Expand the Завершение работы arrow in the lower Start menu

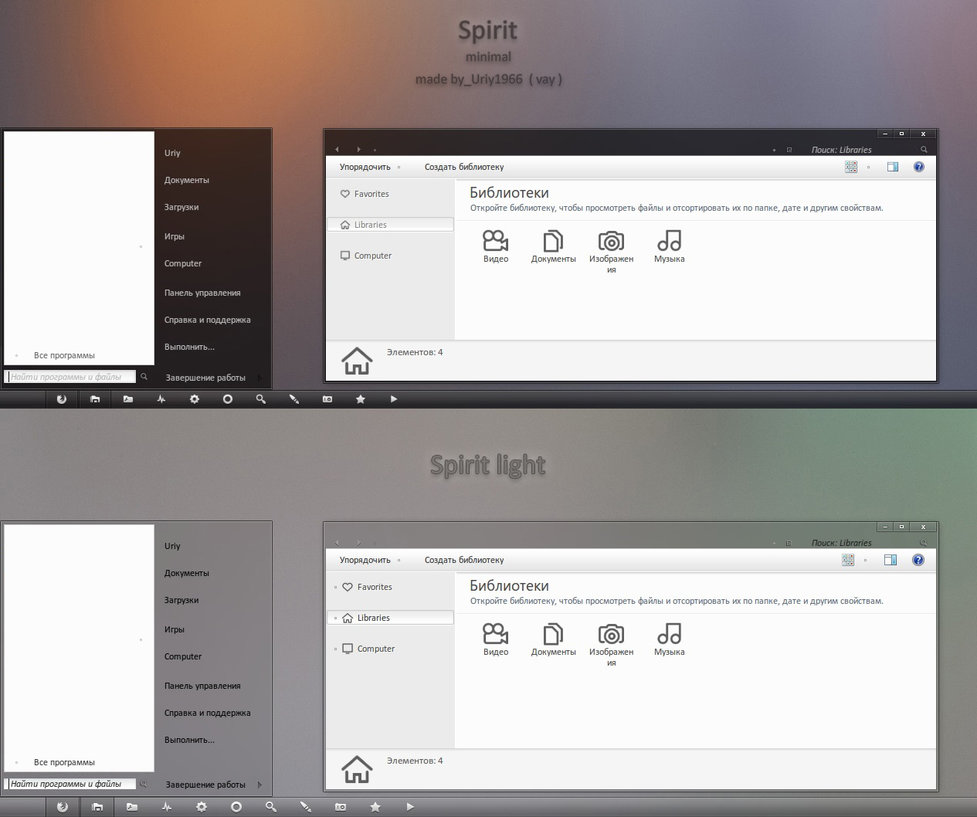[x=259, y=785]
